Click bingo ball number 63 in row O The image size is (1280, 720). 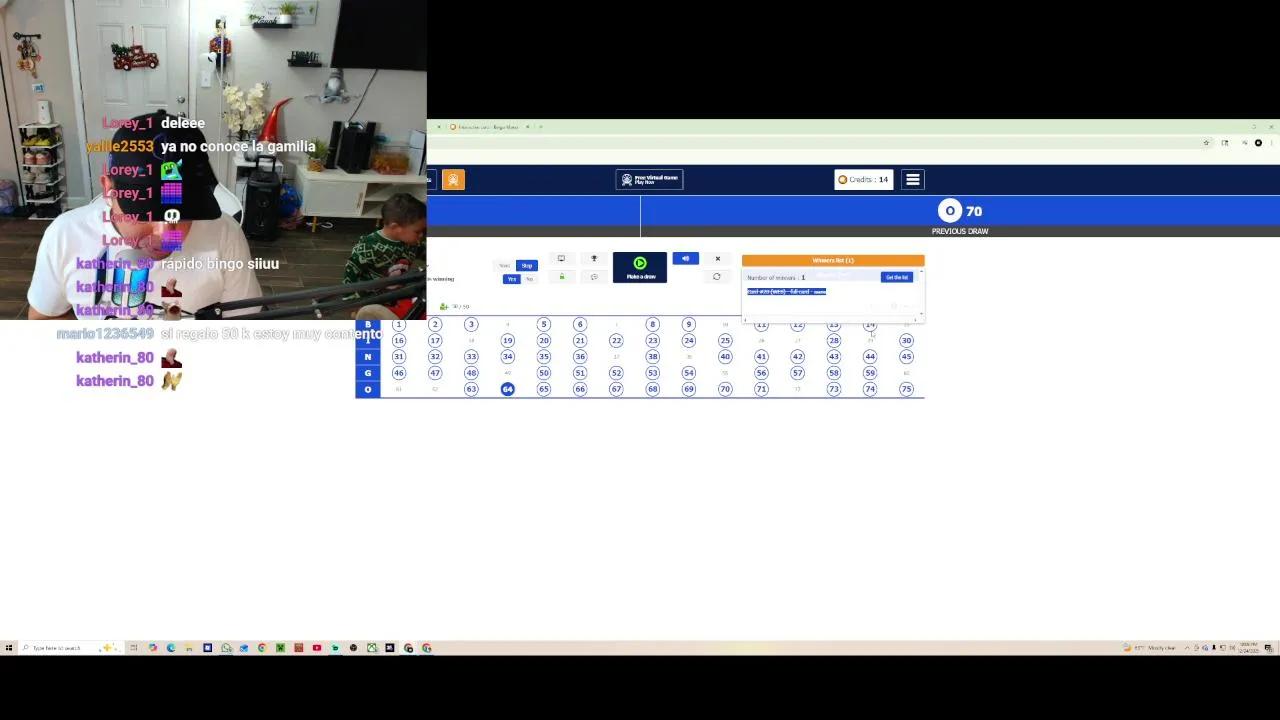(471, 389)
